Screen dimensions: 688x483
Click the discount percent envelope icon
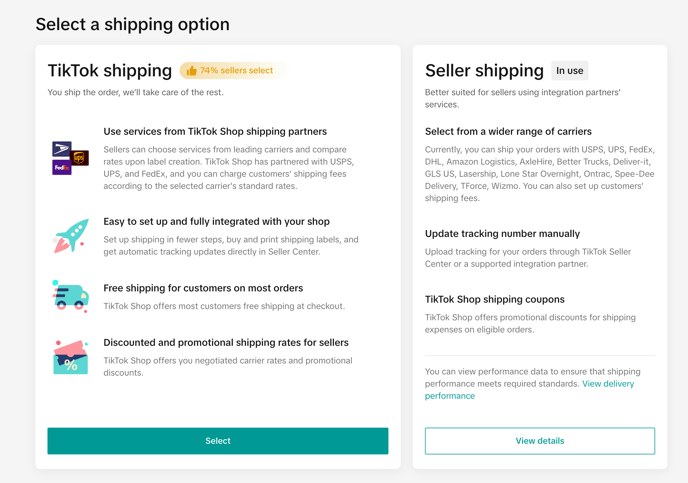click(x=70, y=357)
